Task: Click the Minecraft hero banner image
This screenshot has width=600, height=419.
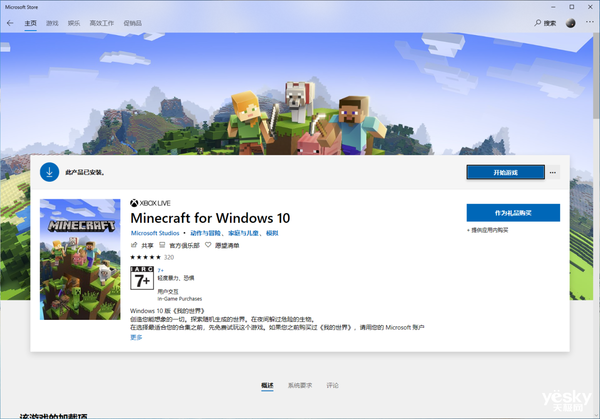Action: pos(297,94)
